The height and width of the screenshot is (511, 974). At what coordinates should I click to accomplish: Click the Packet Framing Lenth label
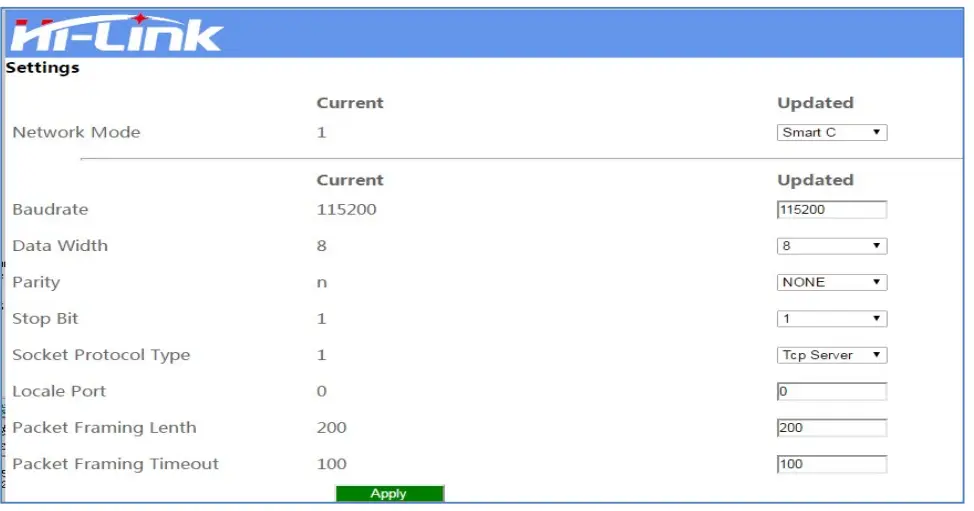[x=104, y=428]
